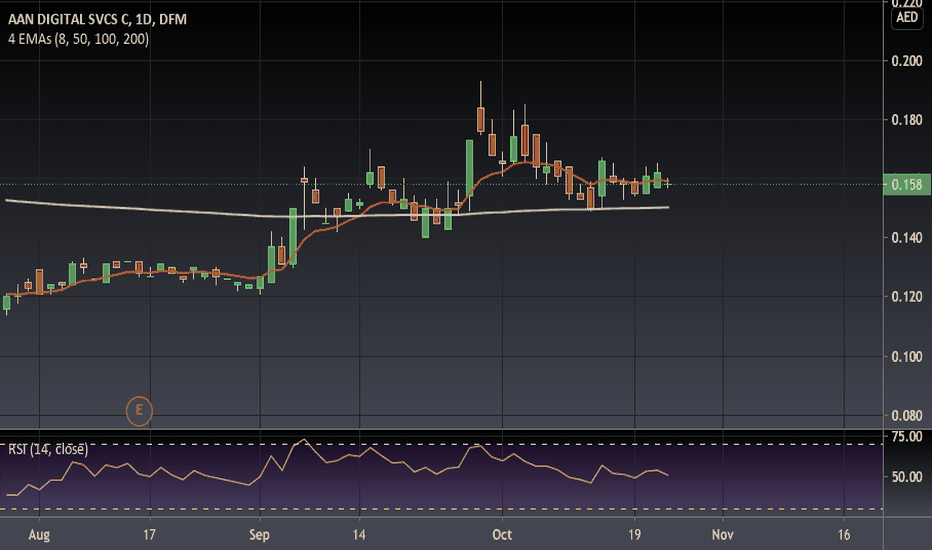This screenshot has height=550, width=932.
Task: Click the 0.140 price axis label
Action: pos(907,238)
